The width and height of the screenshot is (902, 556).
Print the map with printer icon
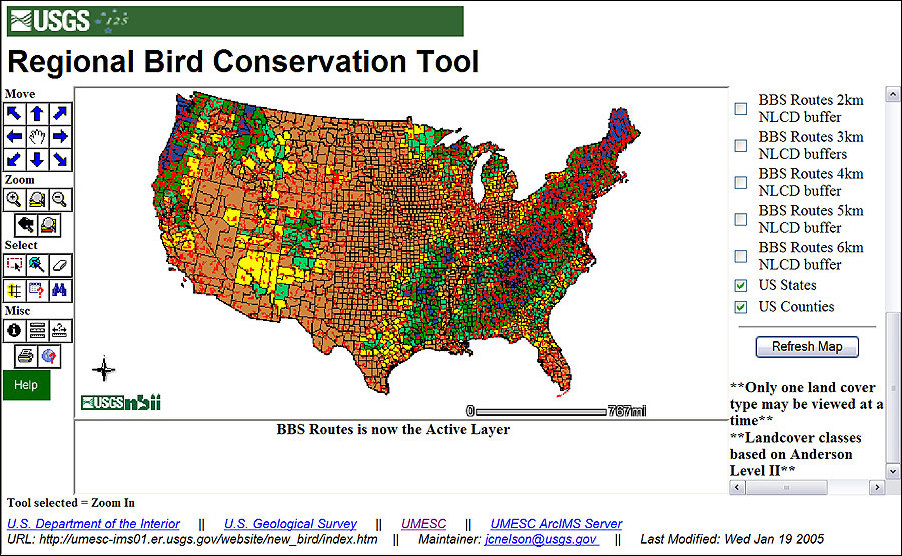[x=26, y=356]
